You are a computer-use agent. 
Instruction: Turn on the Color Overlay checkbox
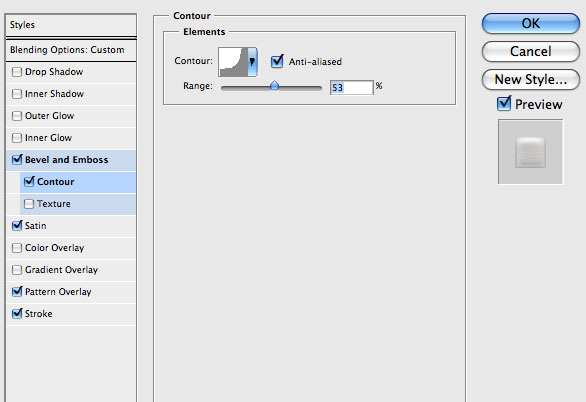click(17, 248)
